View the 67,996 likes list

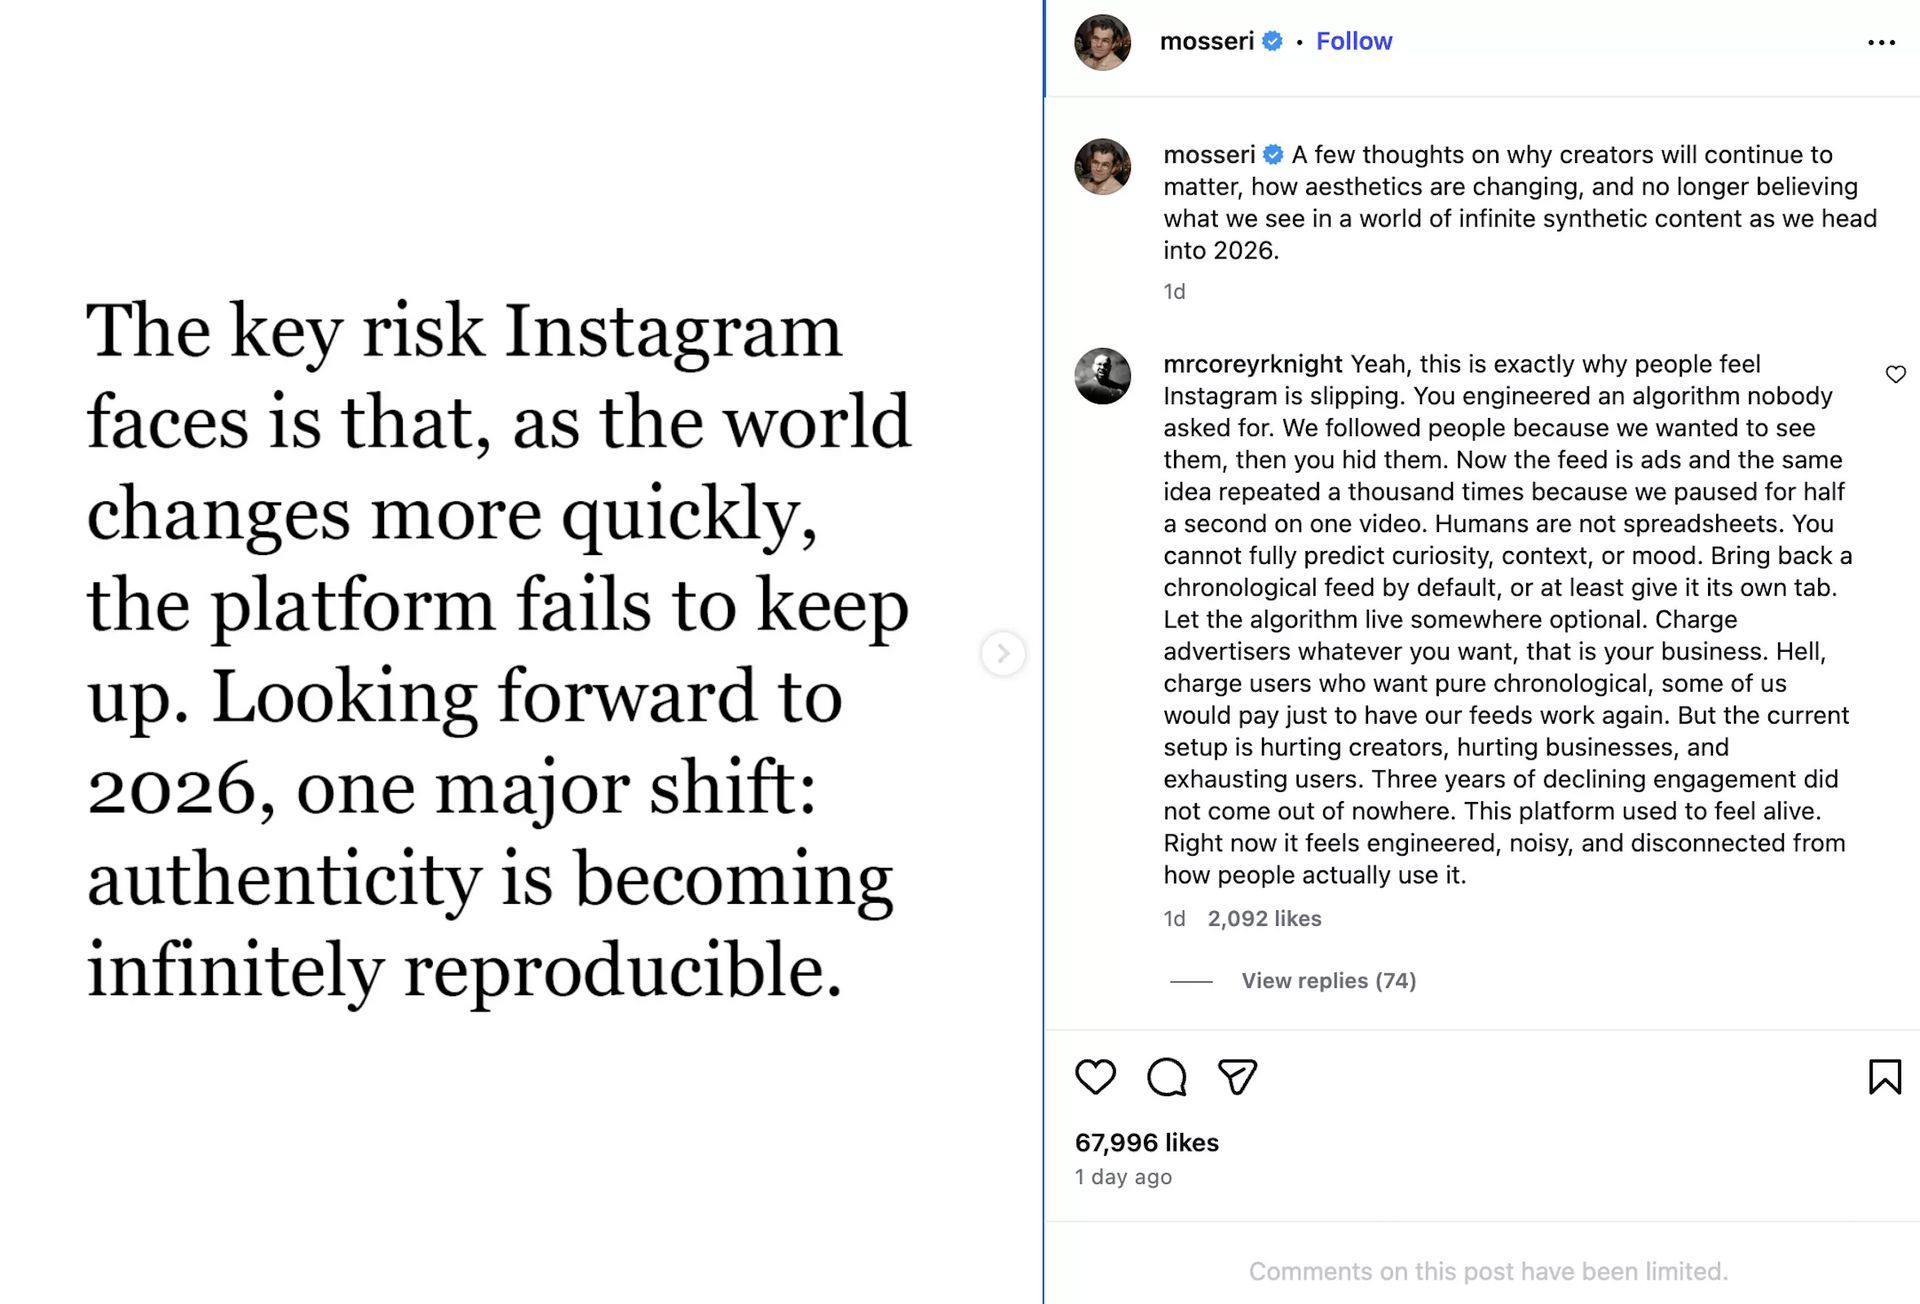pos(1146,1143)
